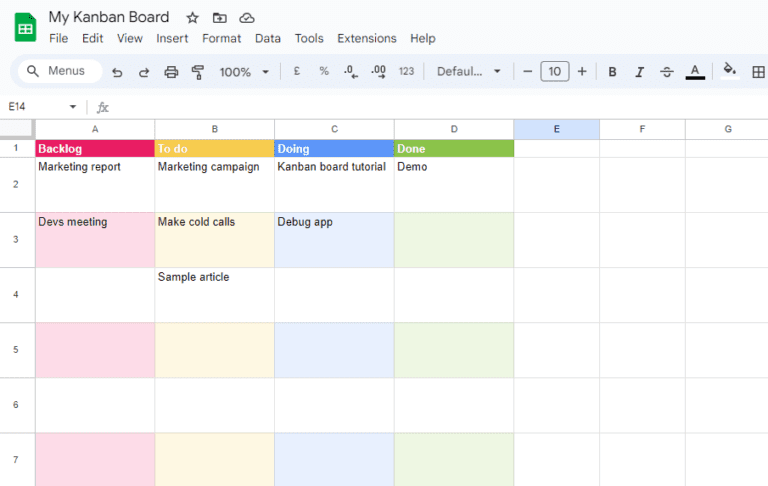Format as percent
The height and width of the screenshot is (486, 768).
pyautogui.click(x=324, y=72)
